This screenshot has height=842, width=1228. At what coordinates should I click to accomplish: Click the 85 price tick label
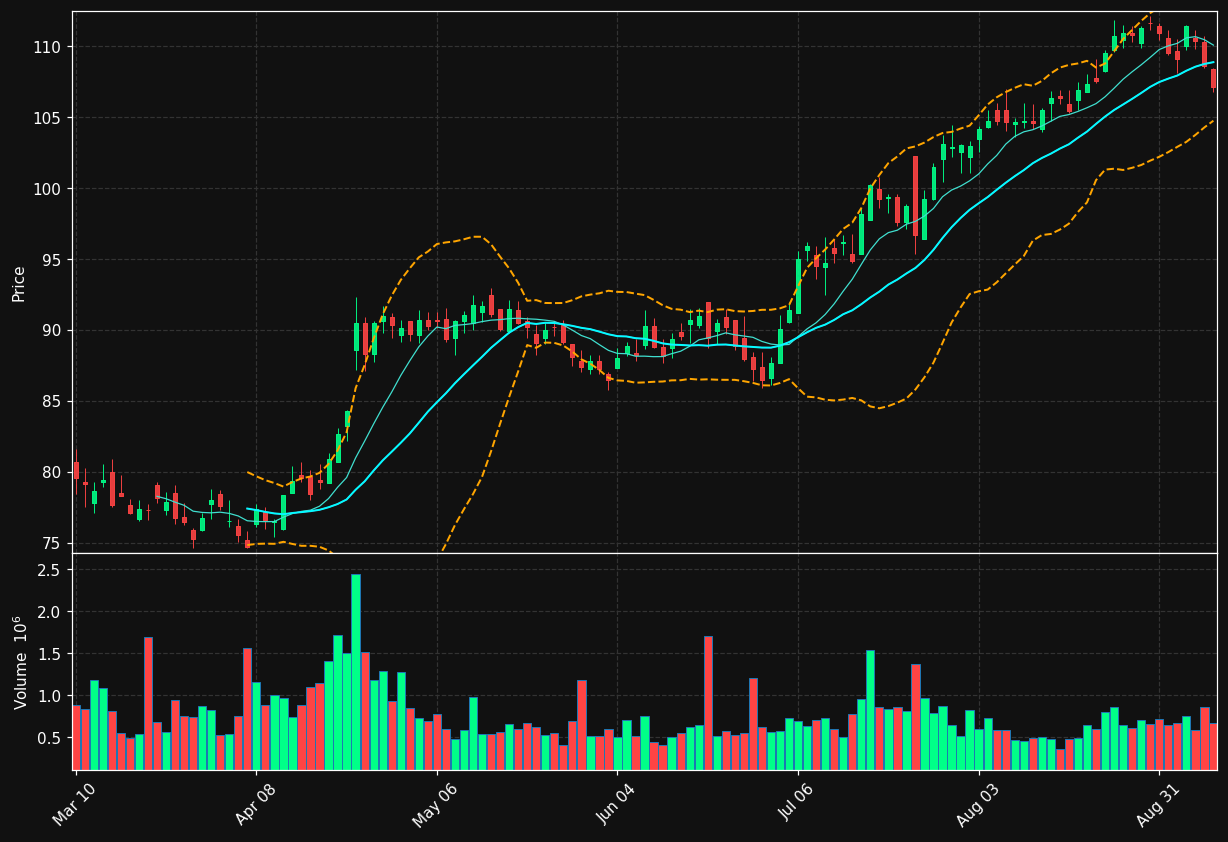tap(50, 402)
